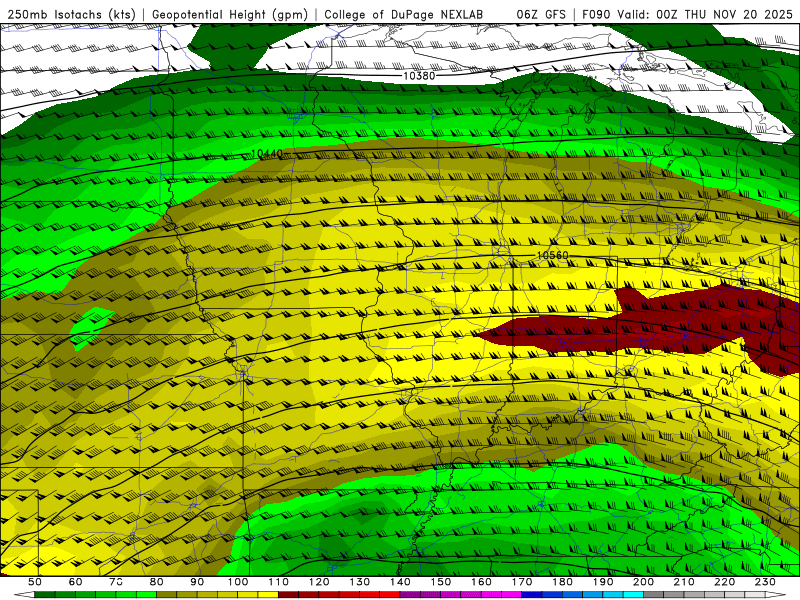Click the "250mb Isotachs (kts)" title text
The image size is (800, 600).
tap(72, 15)
